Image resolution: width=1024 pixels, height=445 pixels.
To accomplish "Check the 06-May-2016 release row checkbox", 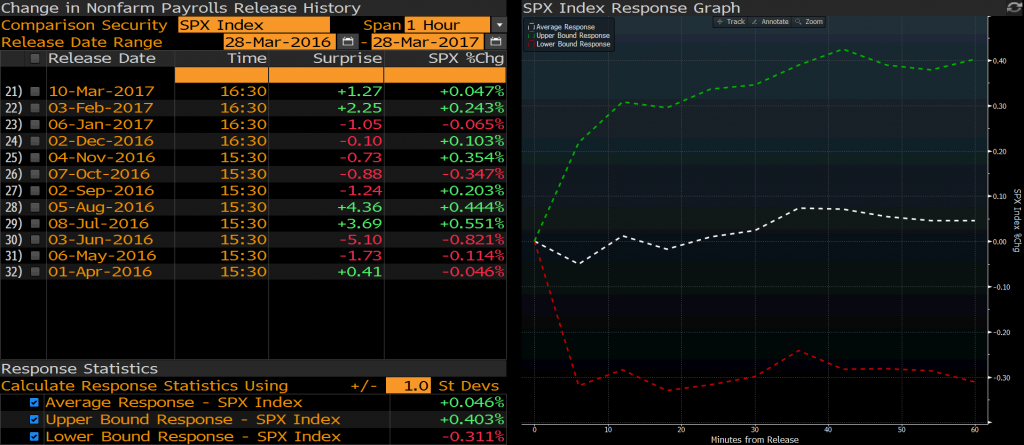I will 35,255.
